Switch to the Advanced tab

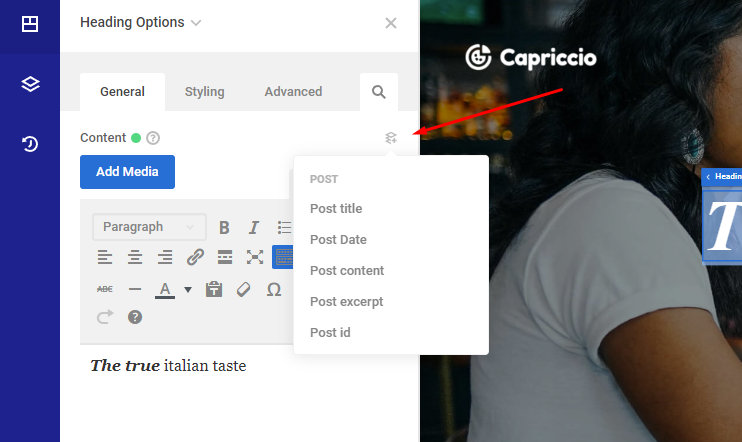(x=293, y=92)
